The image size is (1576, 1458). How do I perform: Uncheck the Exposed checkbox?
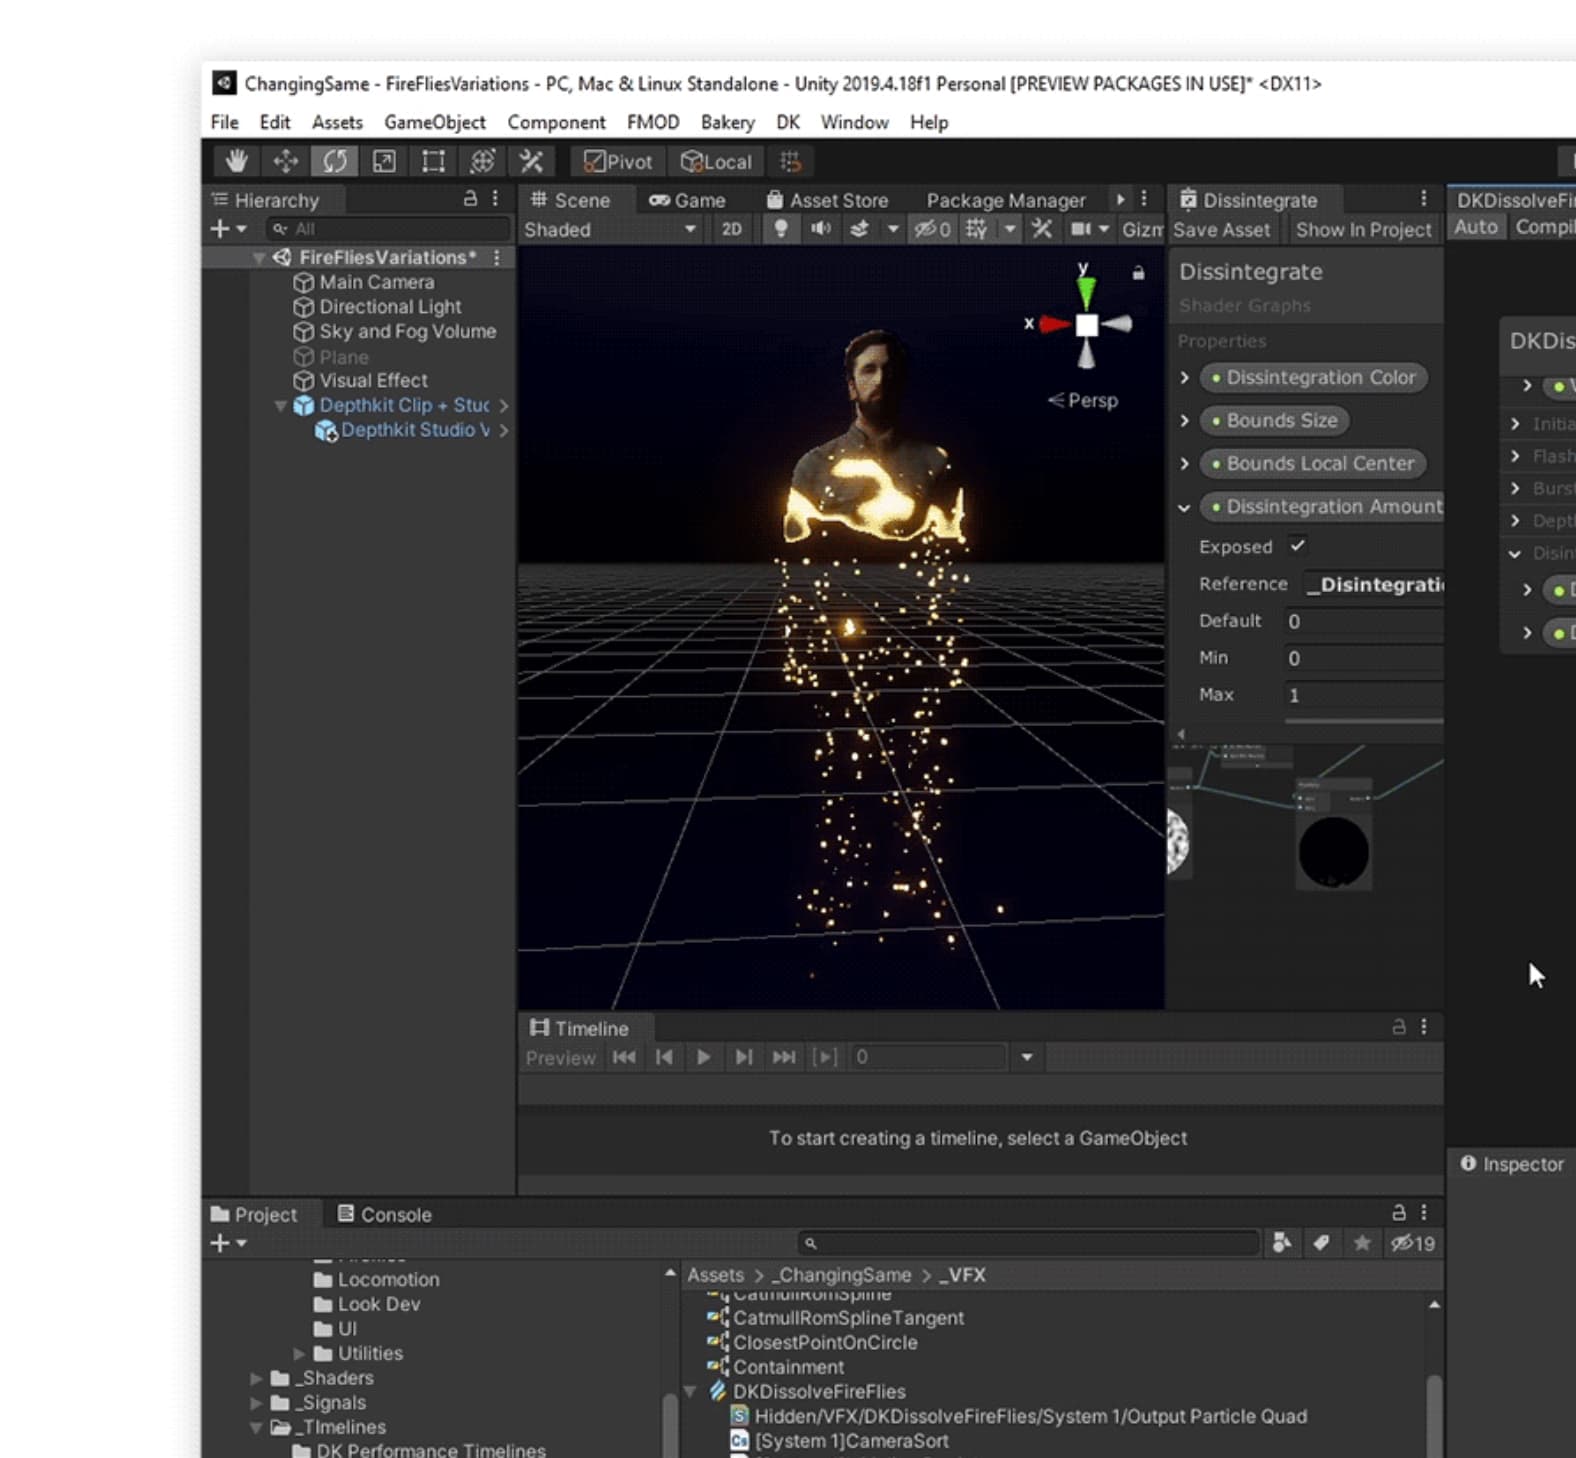click(x=1297, y=546)
